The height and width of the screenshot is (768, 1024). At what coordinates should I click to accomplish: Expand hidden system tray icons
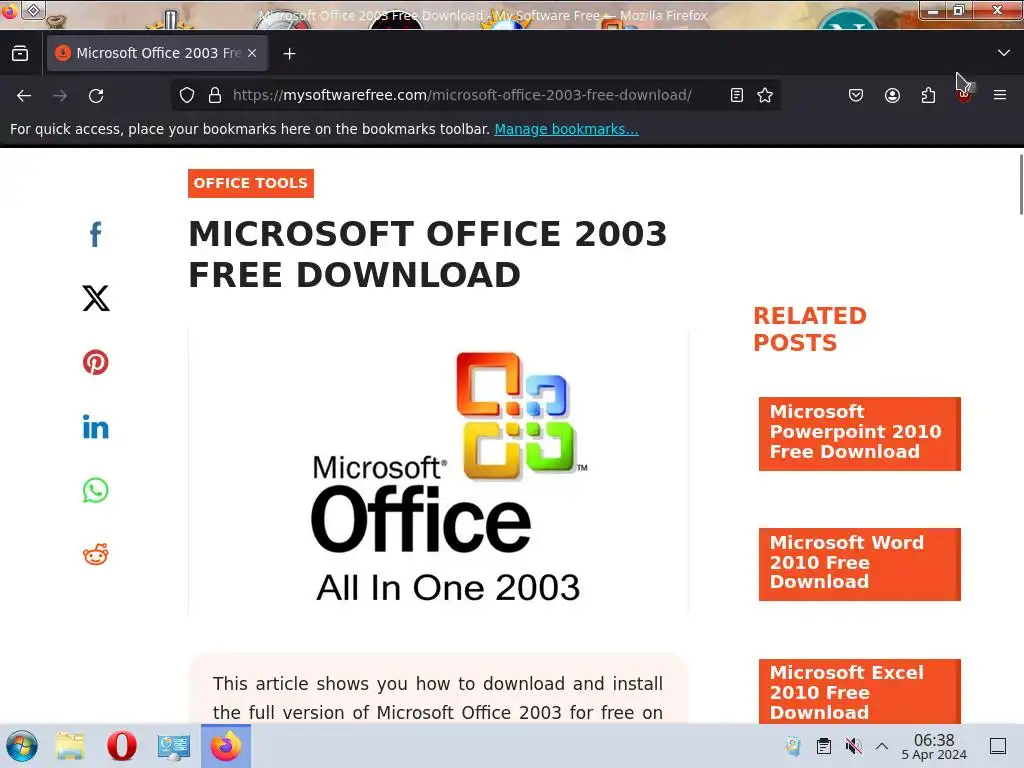point(882,746)
